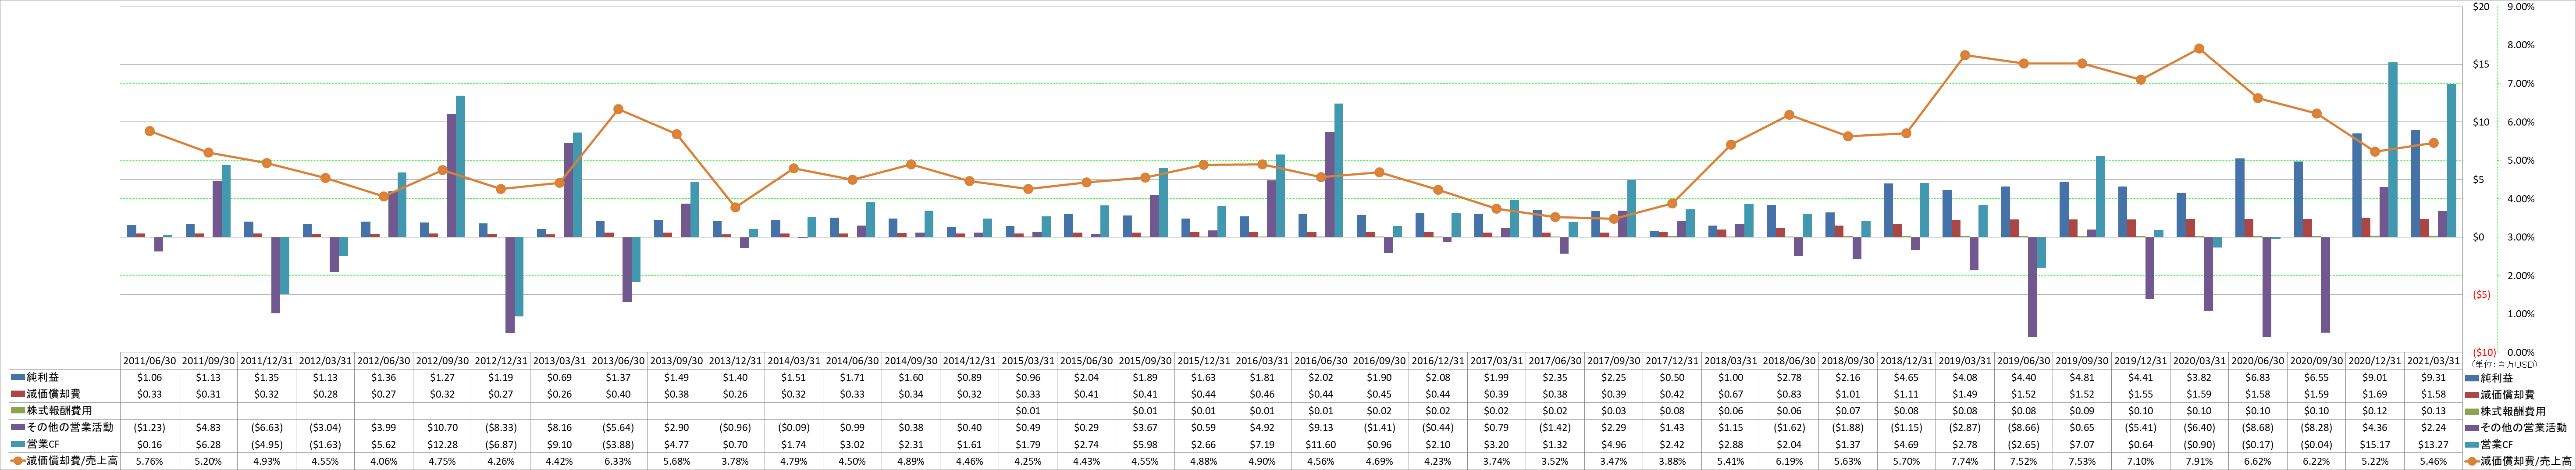Image resolution: width=2576 pixels, height=470 pixels.
Task: Click 減価償却費 value $1.69 for 2020/12/31
Action: point(2375,394)
